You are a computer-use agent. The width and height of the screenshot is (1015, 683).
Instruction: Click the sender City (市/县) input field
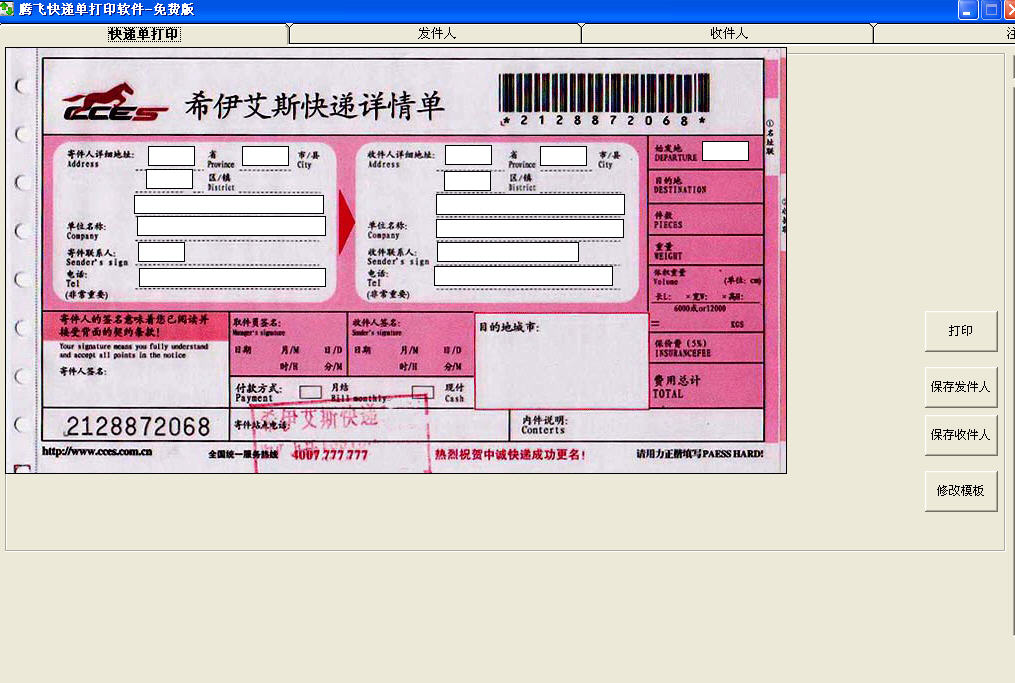coord(265,156)
